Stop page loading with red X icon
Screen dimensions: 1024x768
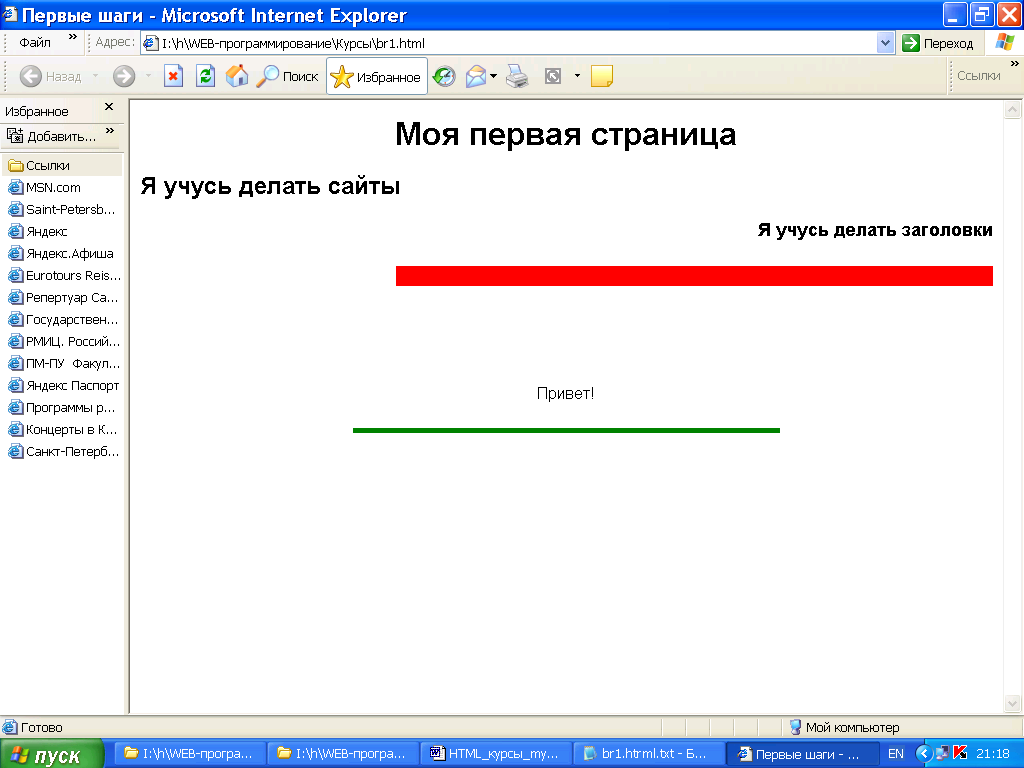click(173, 76)
